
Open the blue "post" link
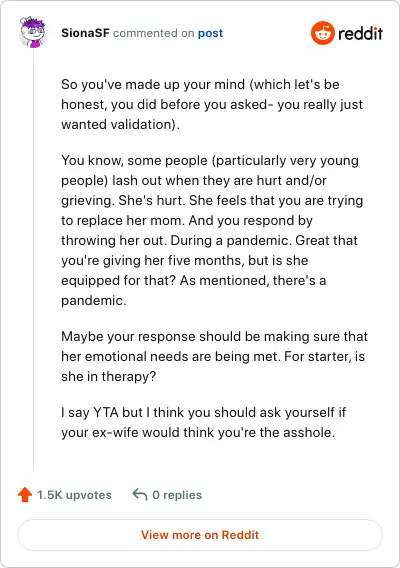(210, 33)
